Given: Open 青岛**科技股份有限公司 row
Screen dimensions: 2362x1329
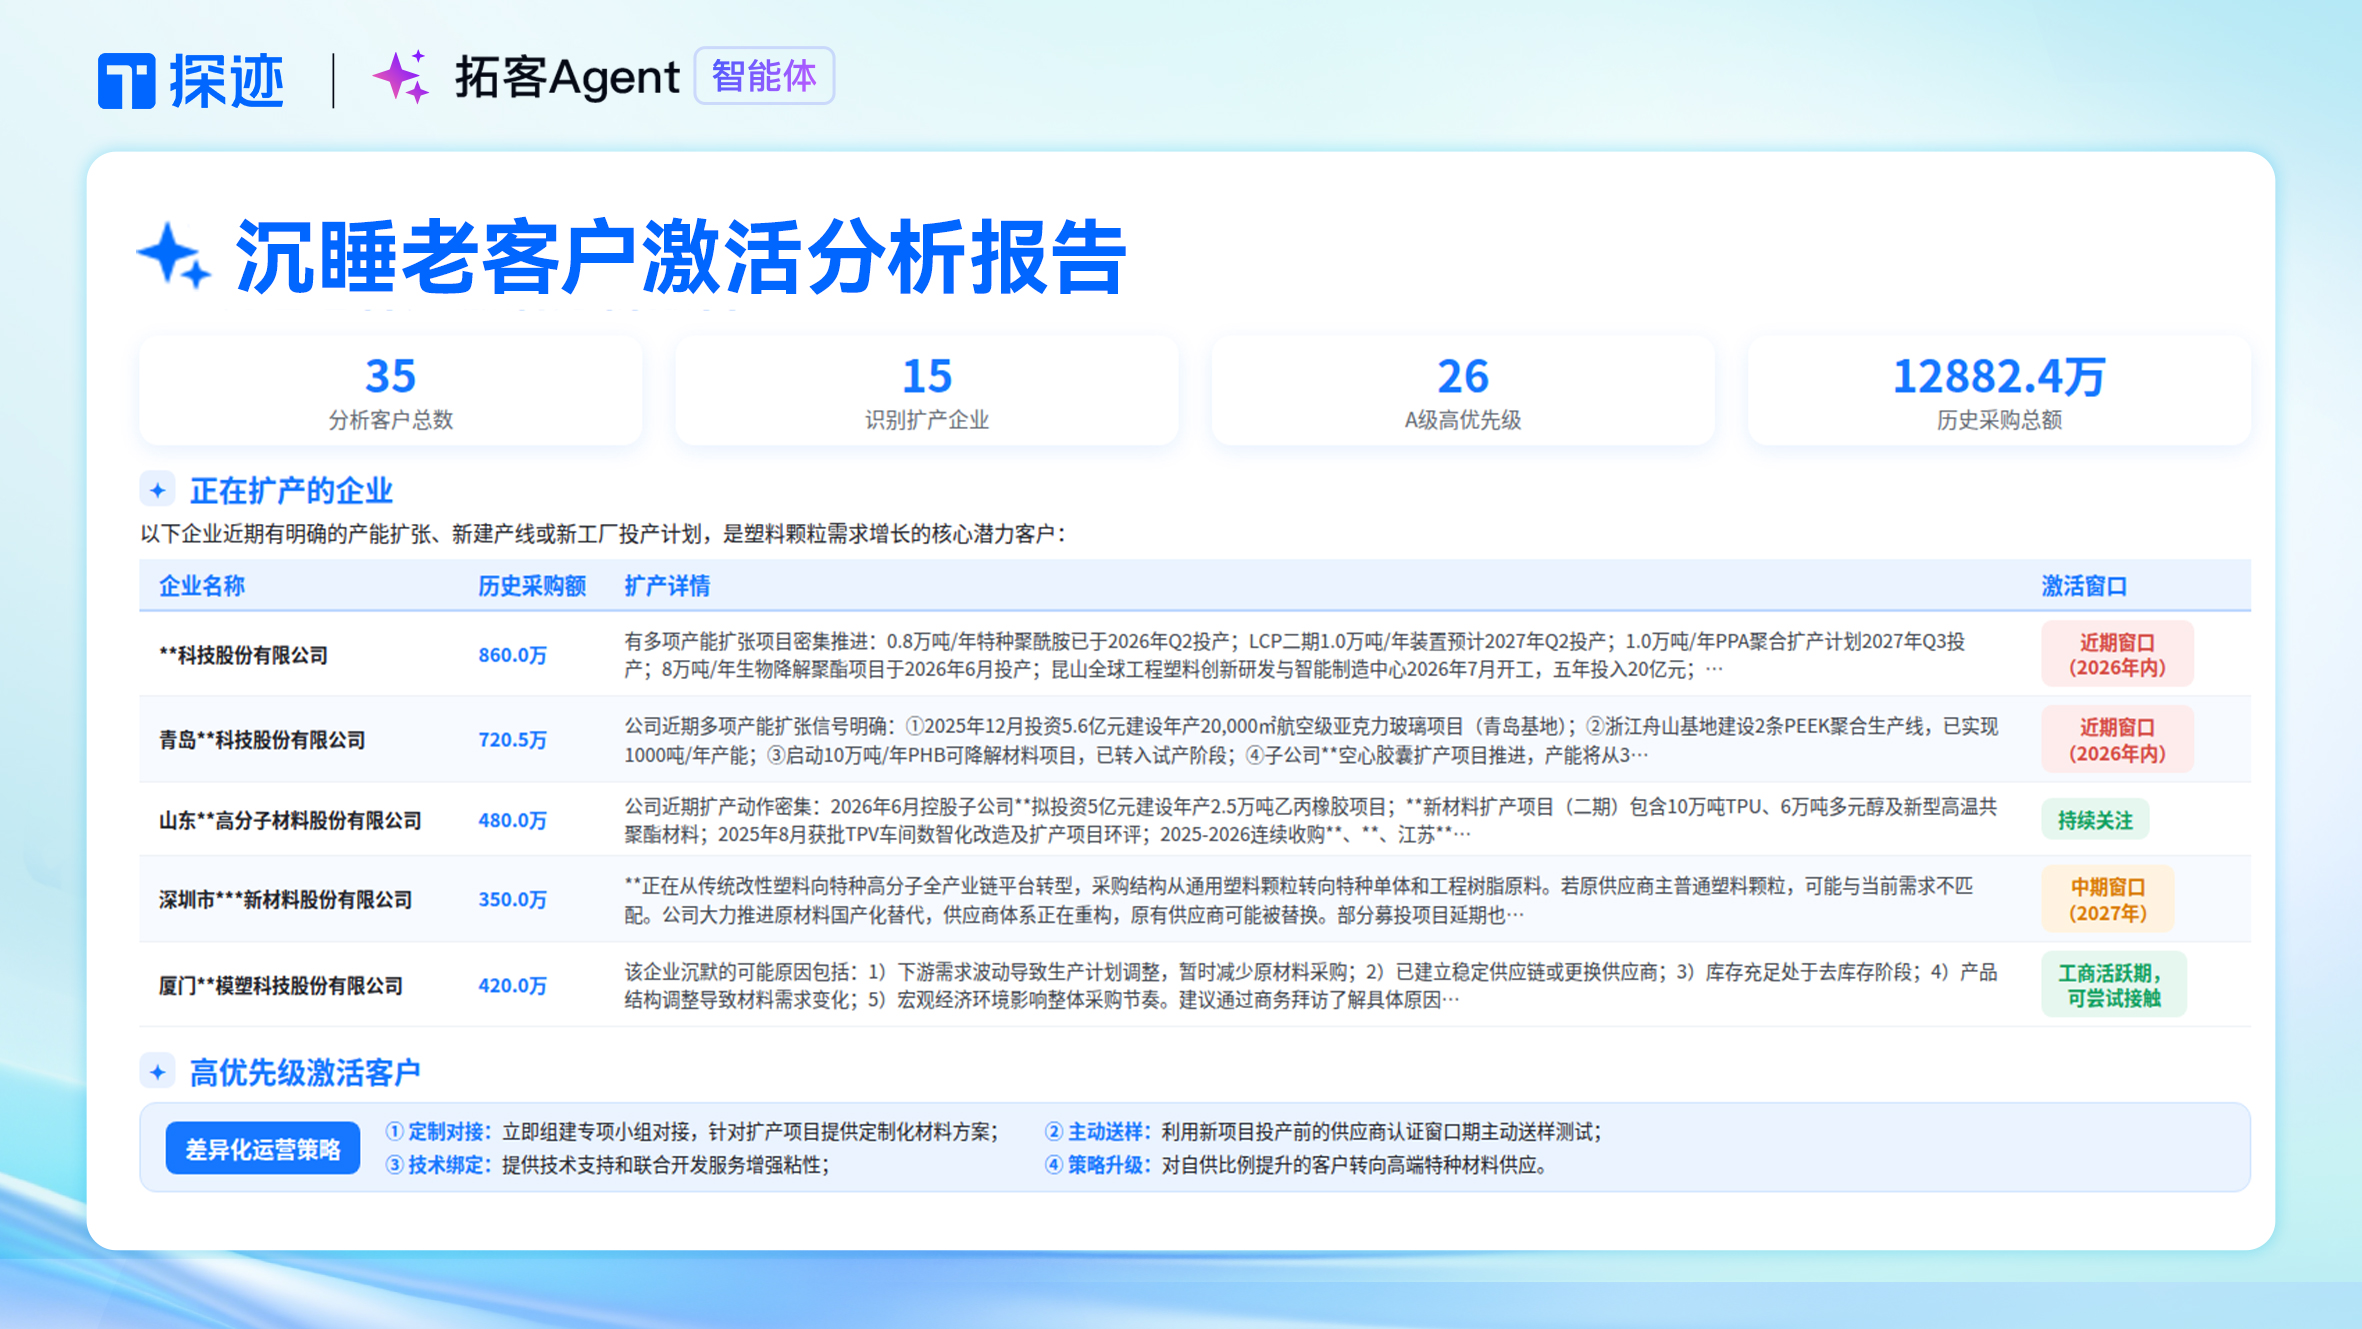Looking at the screenshot, I should click(1195, 740).
